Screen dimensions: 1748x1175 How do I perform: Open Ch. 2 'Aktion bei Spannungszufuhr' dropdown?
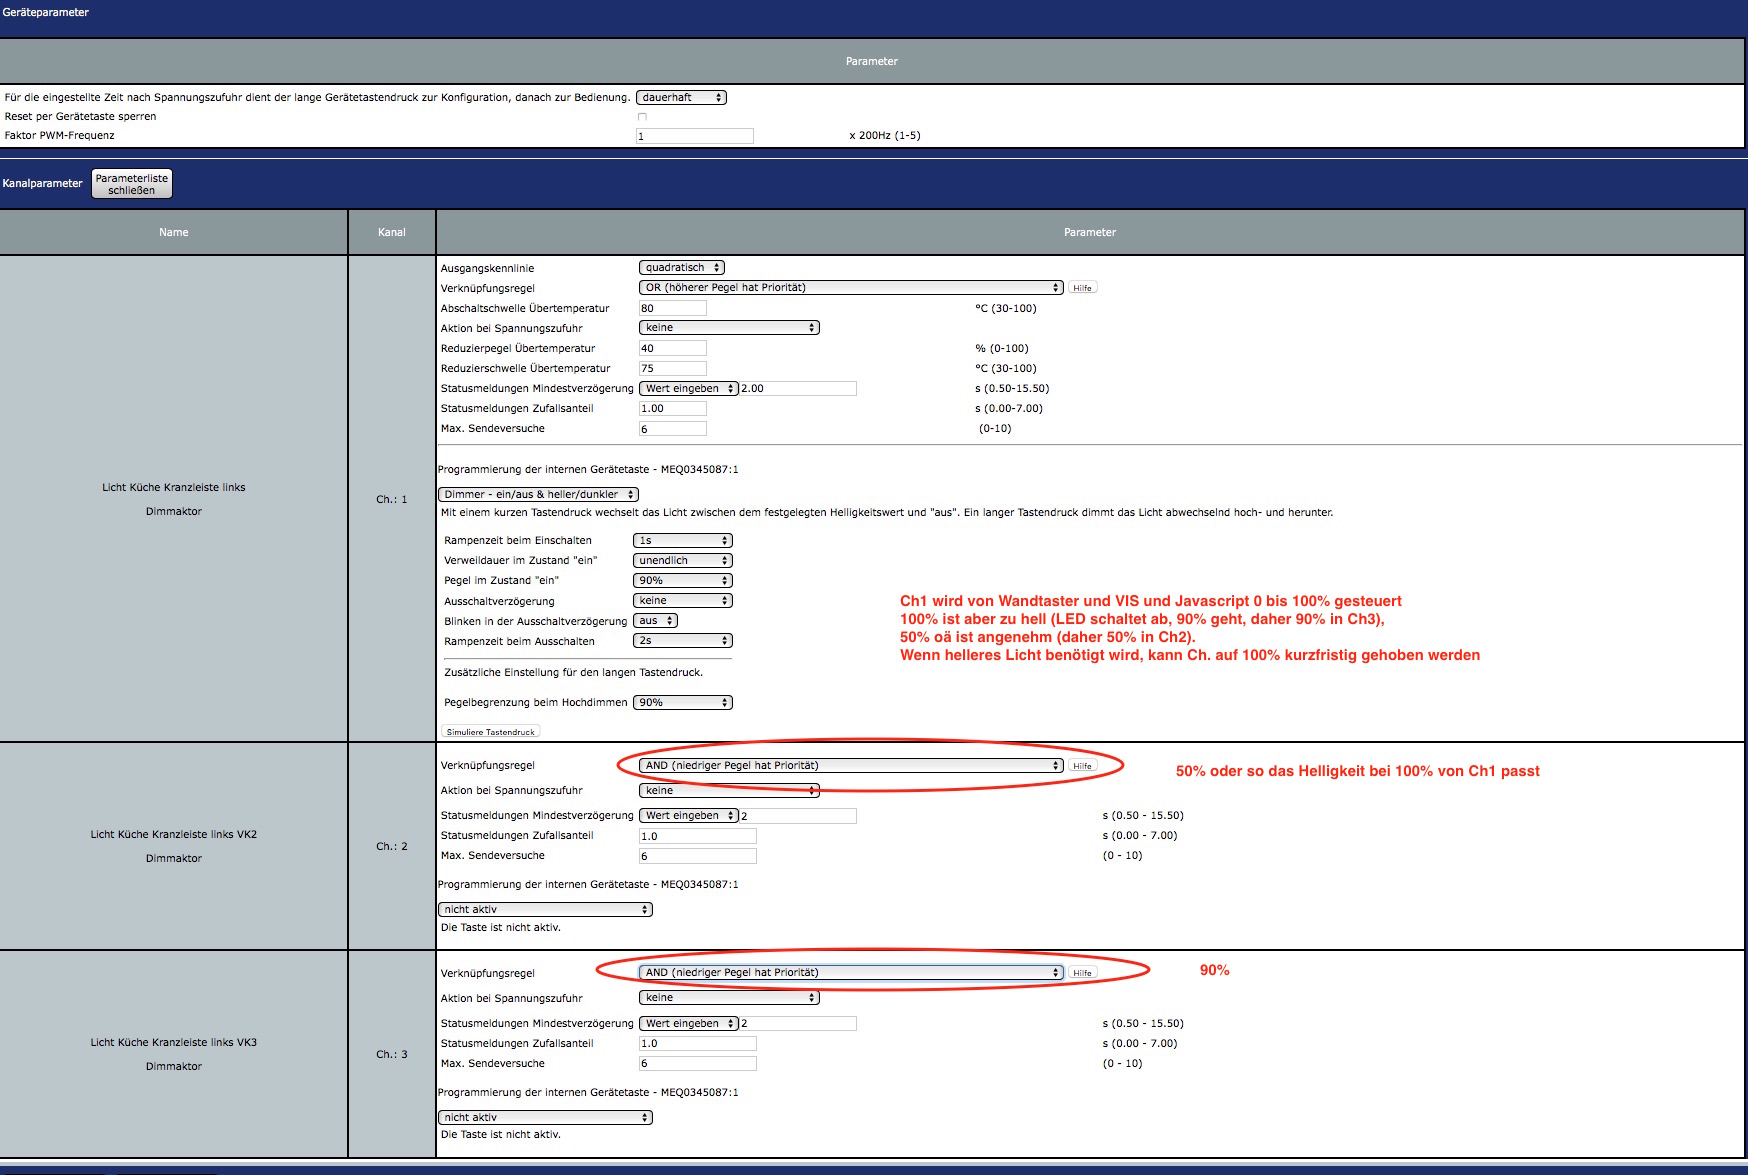tap(729, 790)
